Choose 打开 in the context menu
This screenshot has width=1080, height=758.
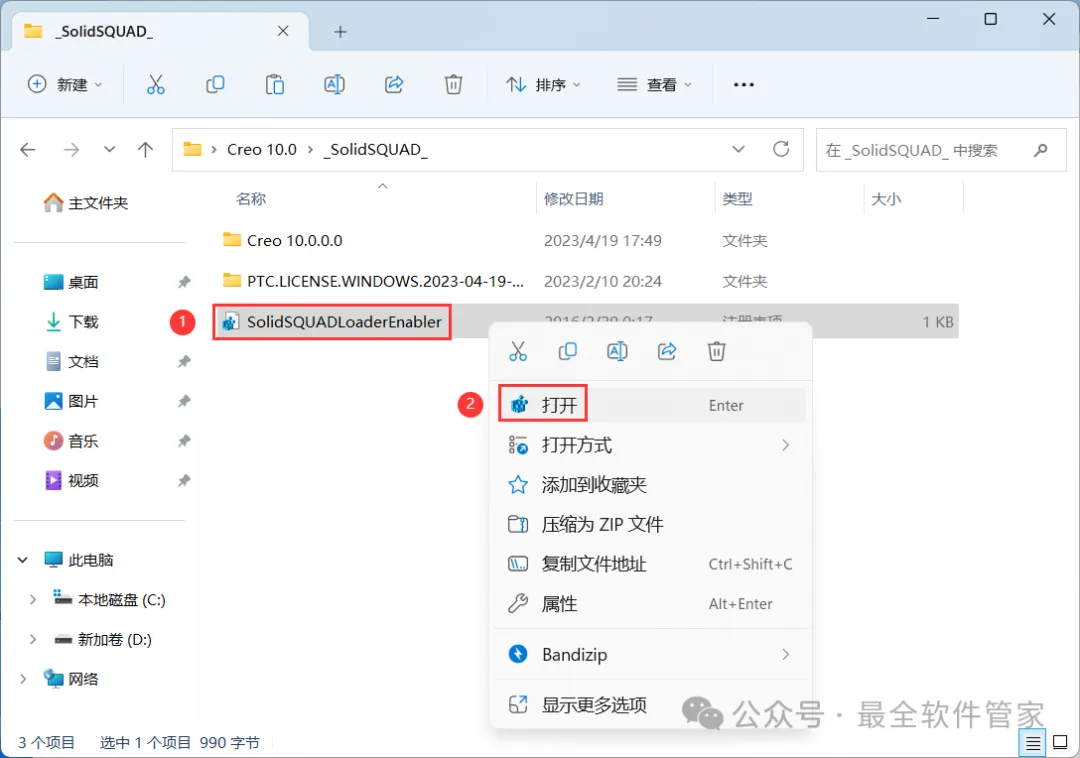(x=651, y=405)
